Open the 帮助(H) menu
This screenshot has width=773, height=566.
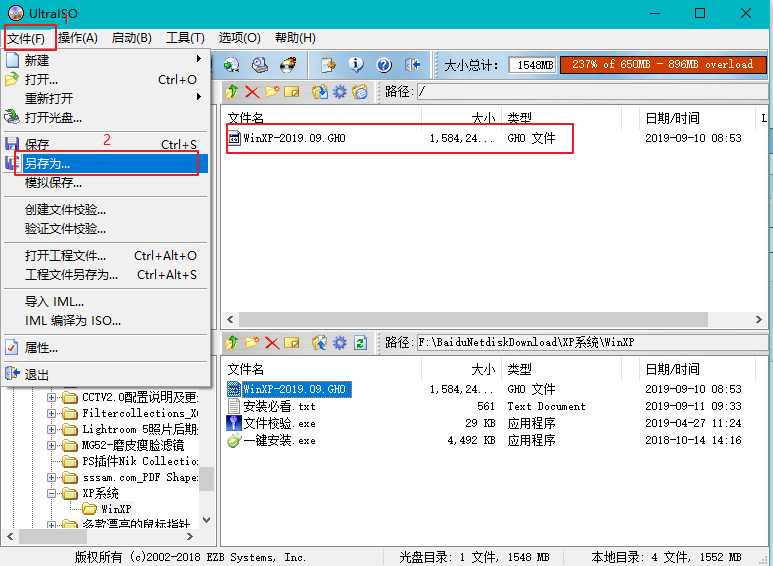point(295,38)
